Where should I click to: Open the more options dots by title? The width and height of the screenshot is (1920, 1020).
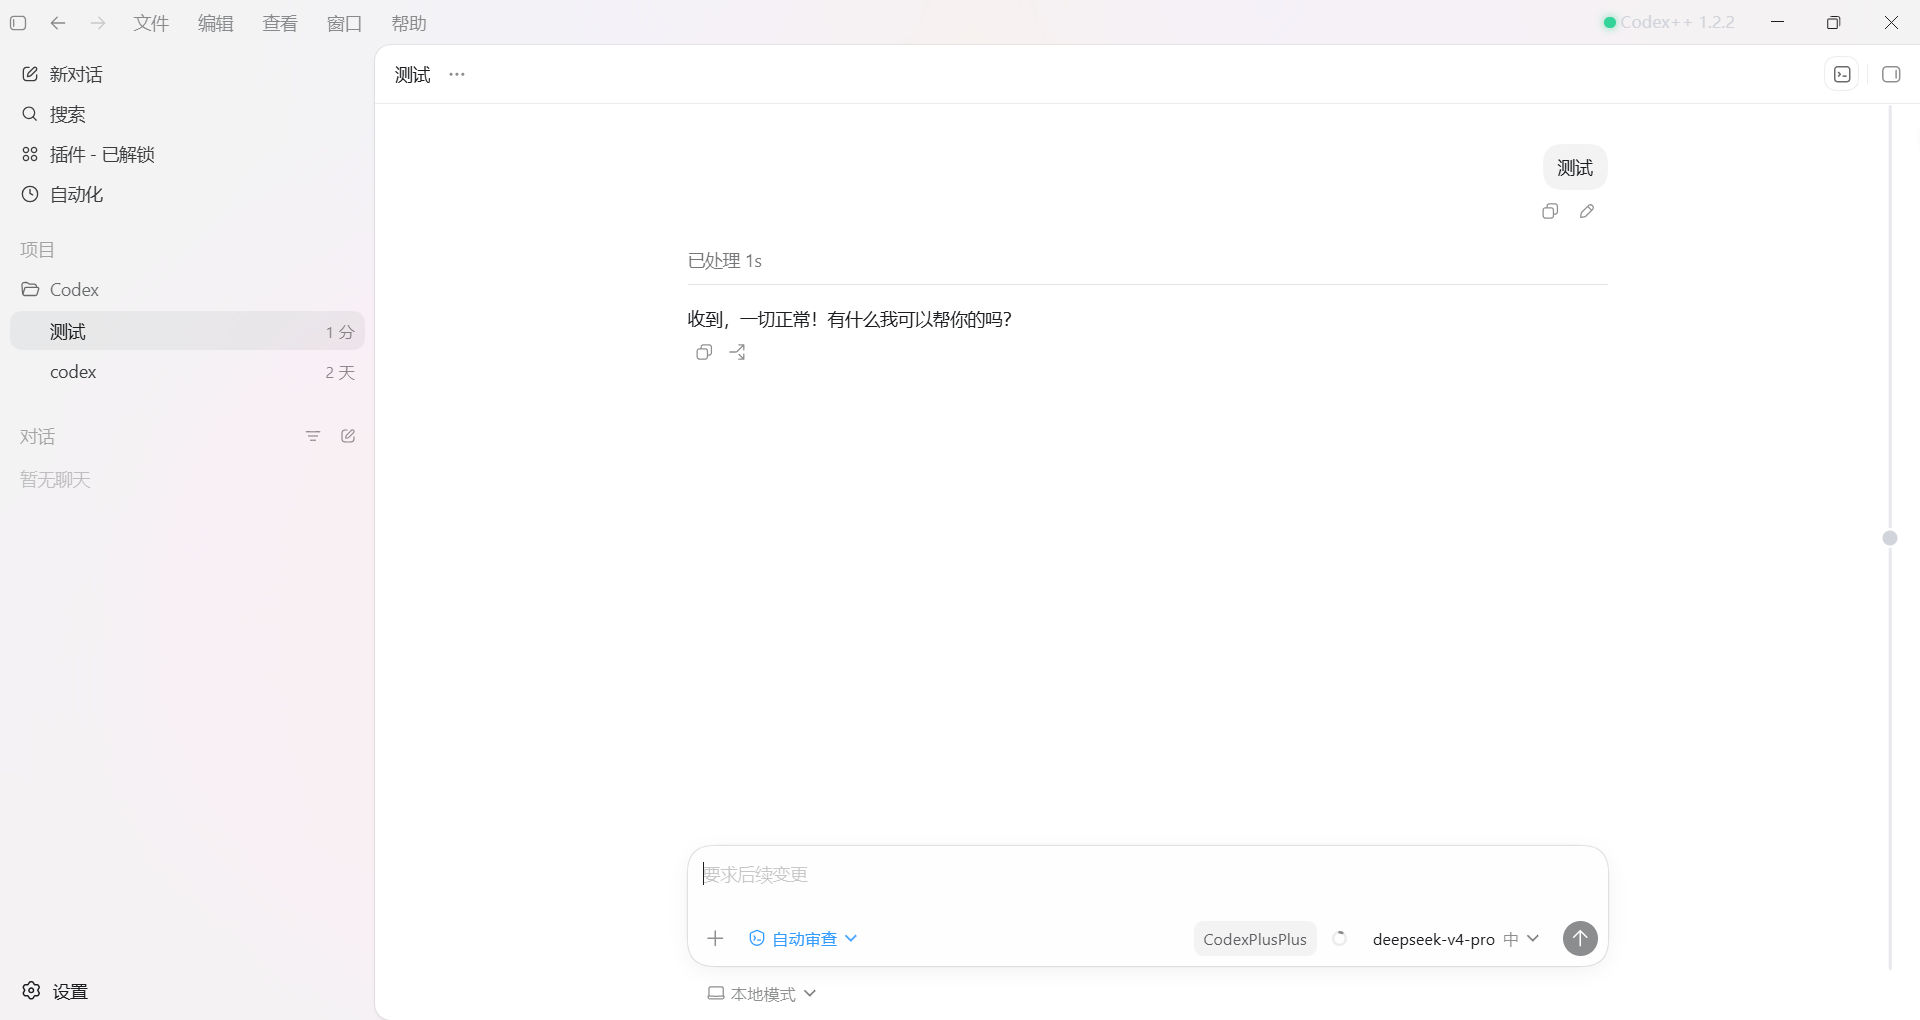pos(457,74)
